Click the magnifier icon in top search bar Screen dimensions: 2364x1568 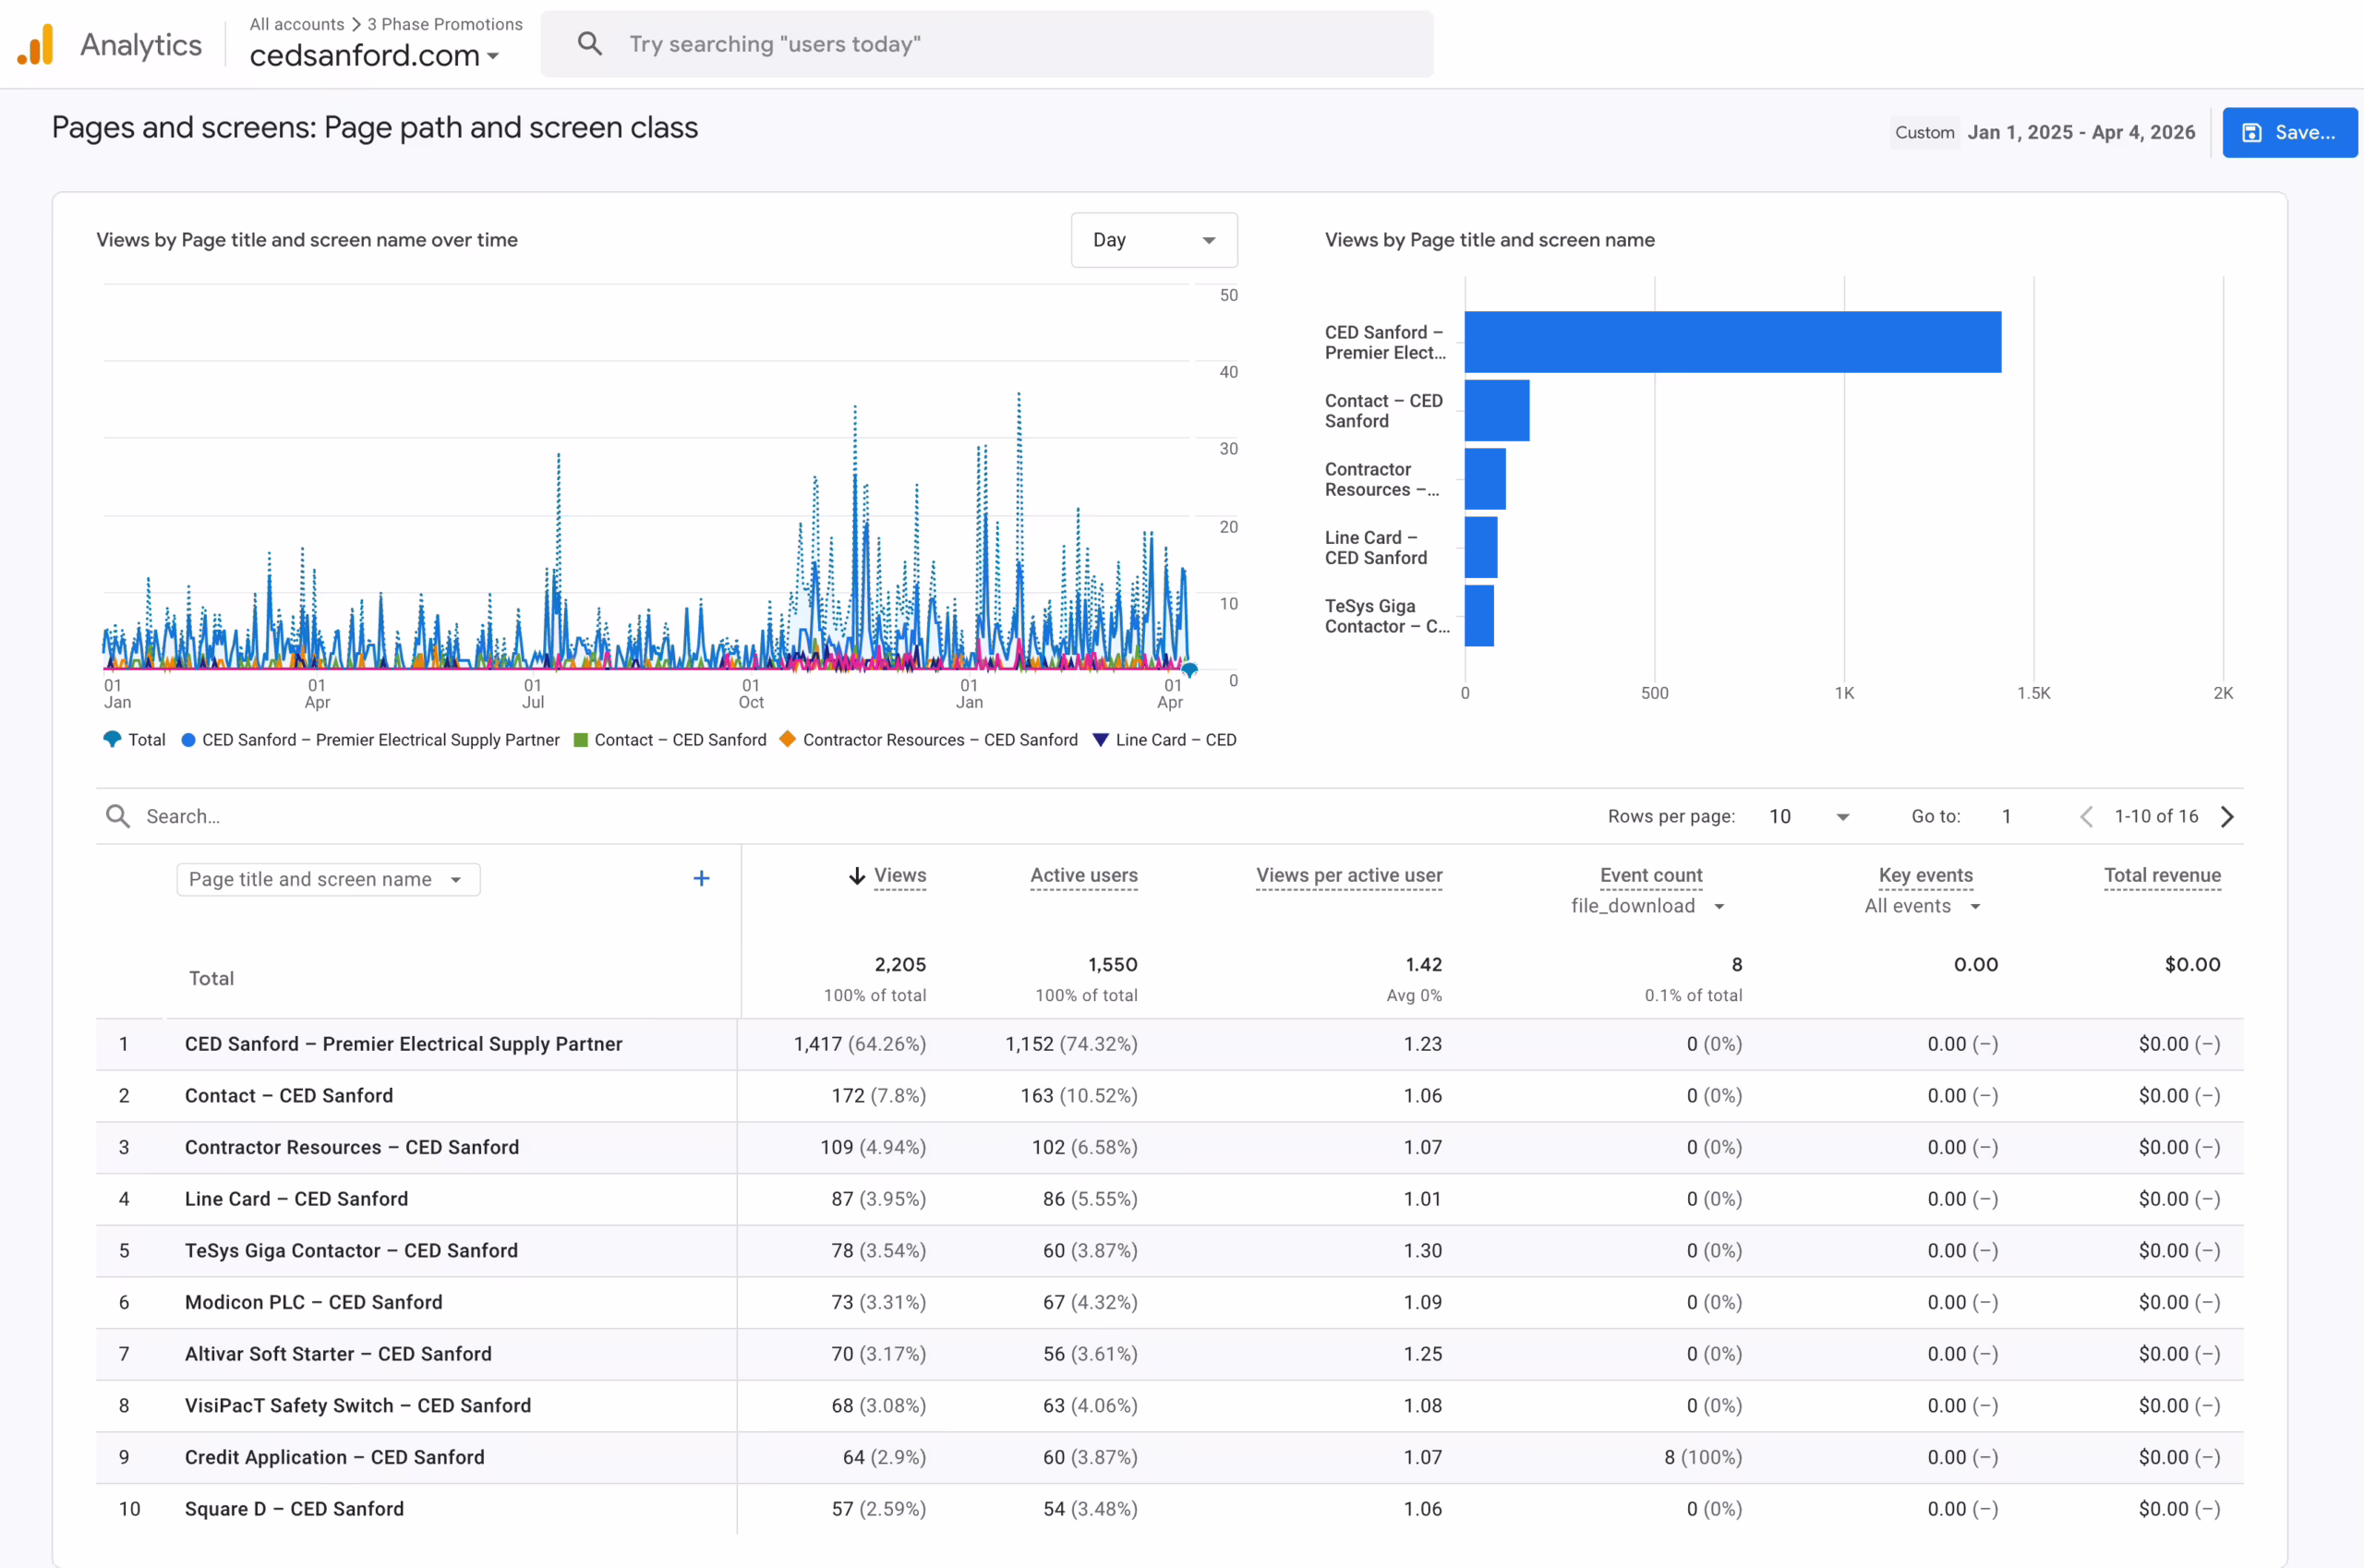[x=590, y=44]
